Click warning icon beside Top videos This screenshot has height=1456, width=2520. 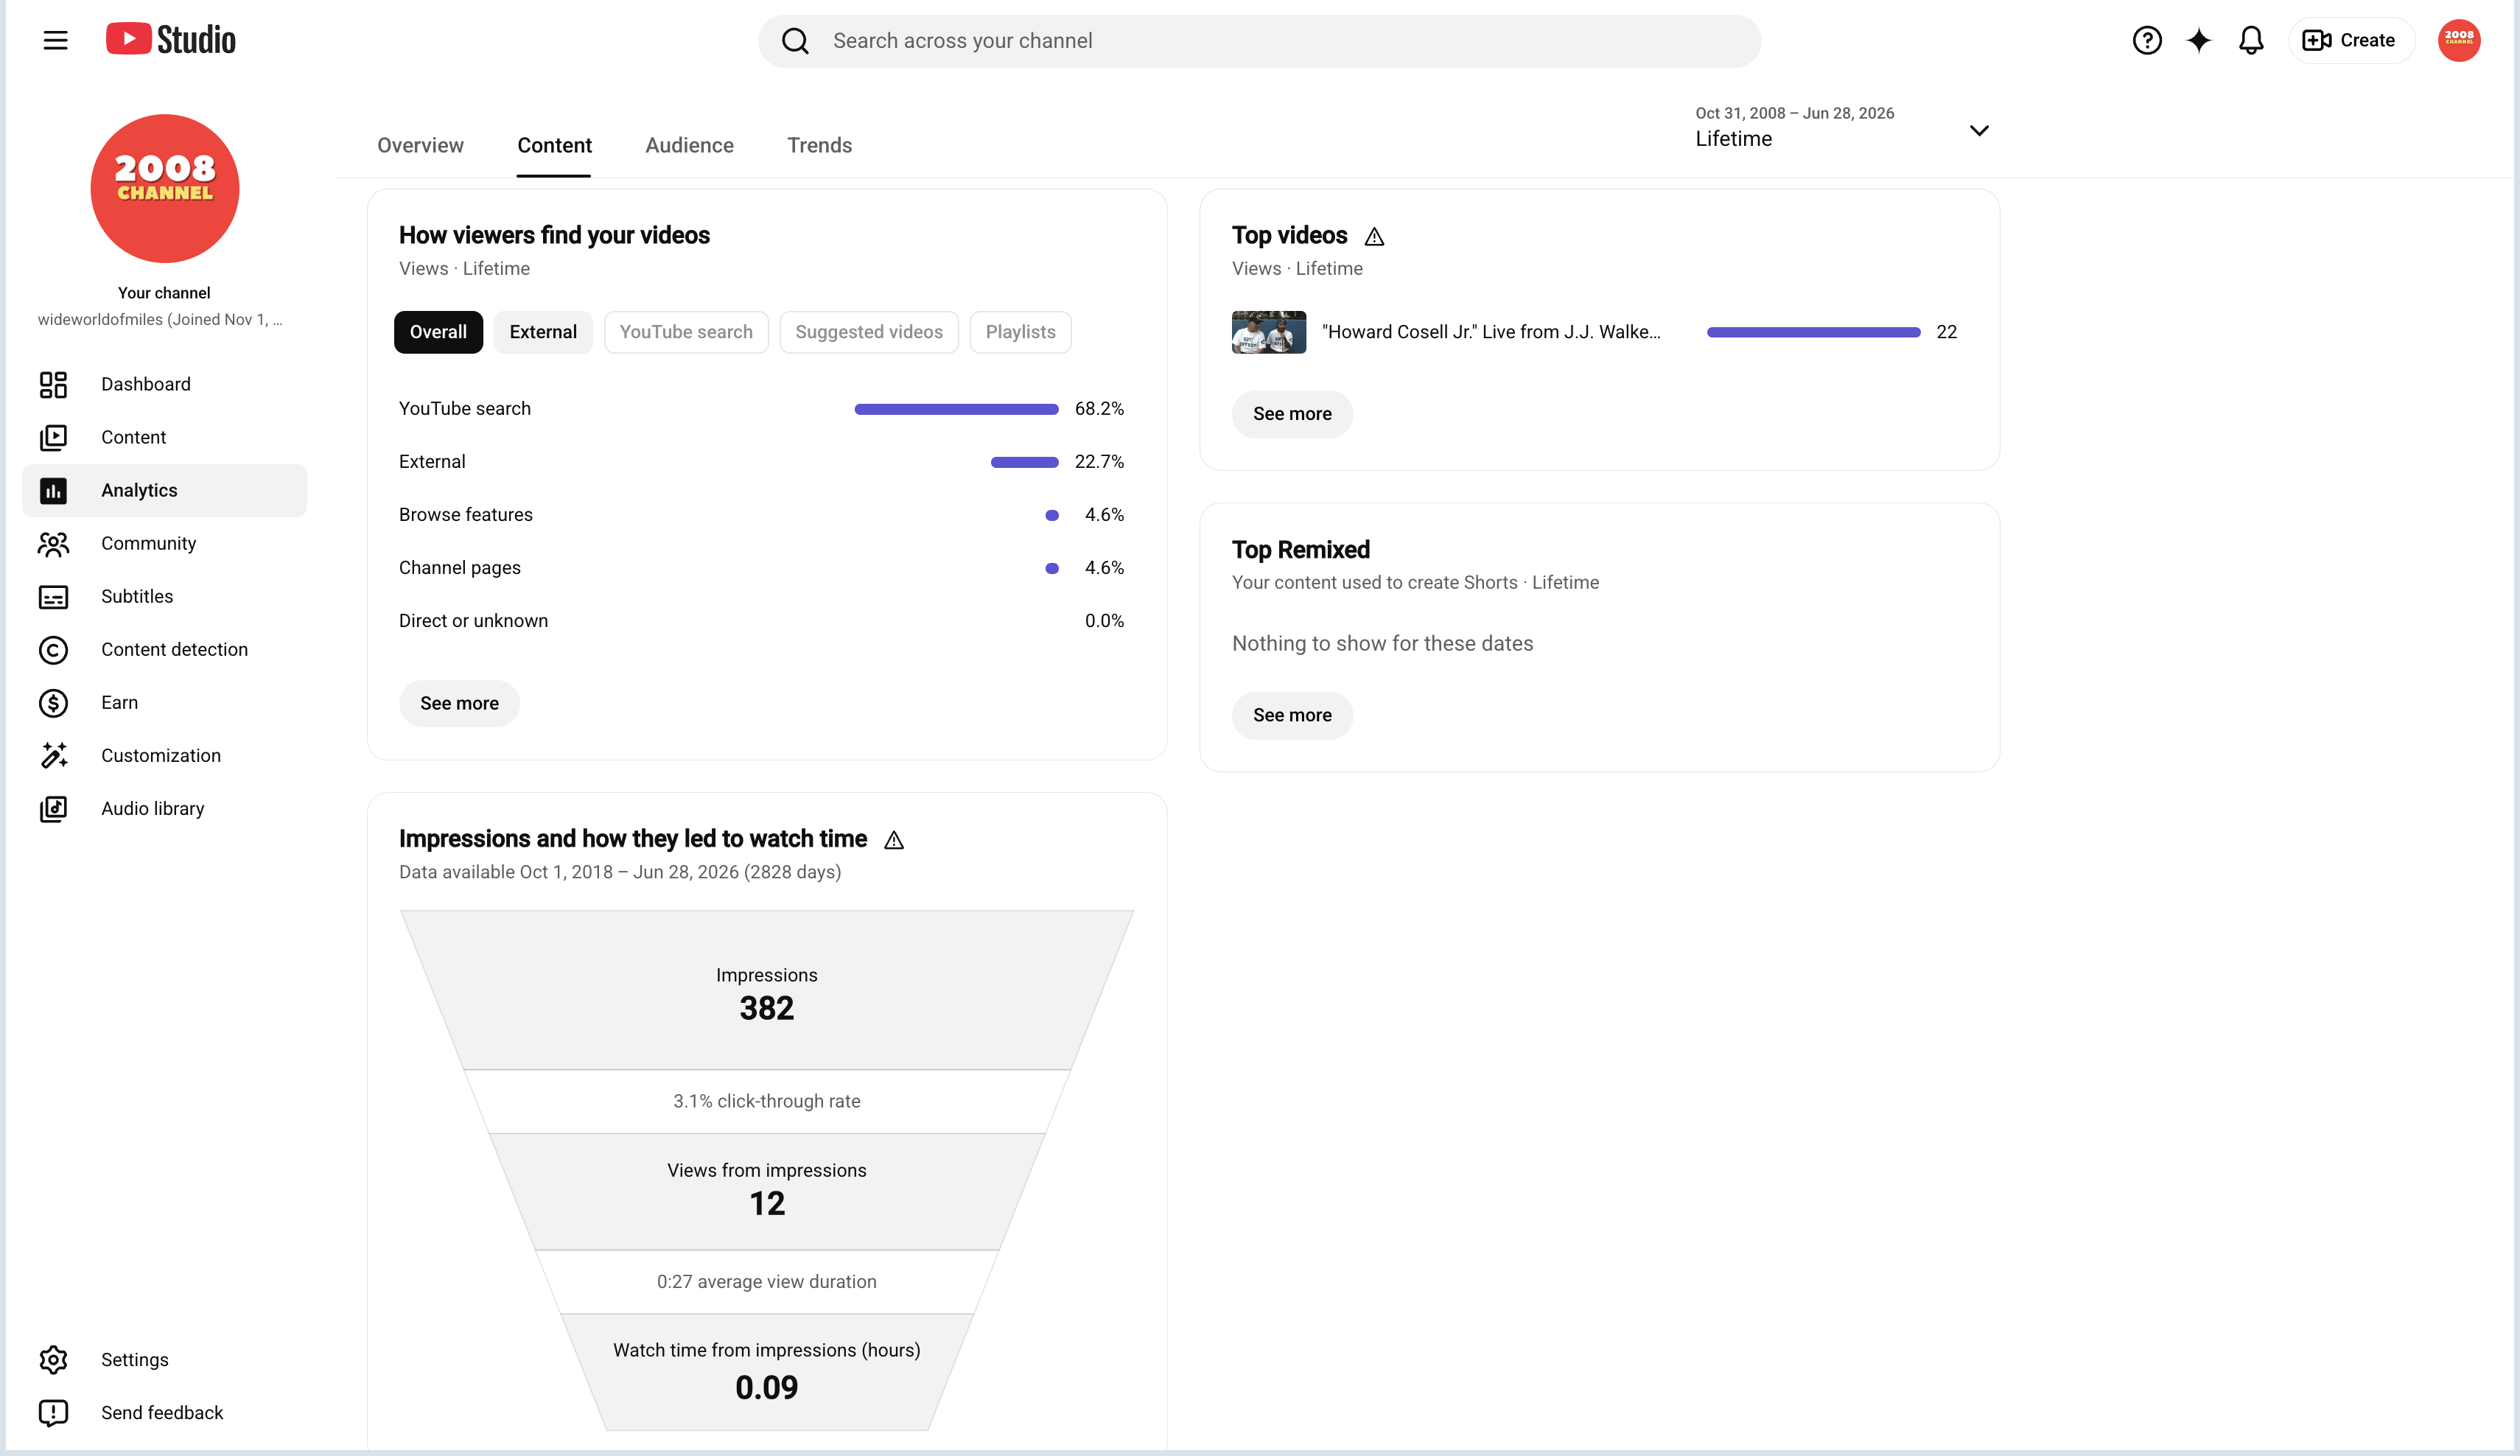(1374, 237)
